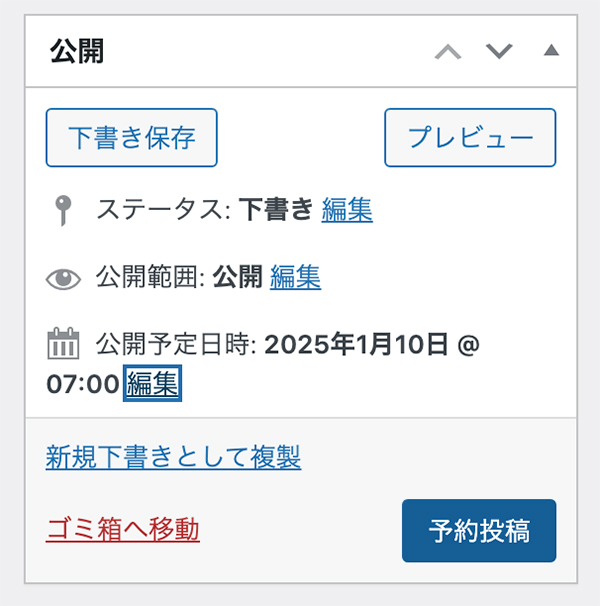Save the post with 下書き保存
The height and width of the screenshot is (606, 600).
pos(131,138)
